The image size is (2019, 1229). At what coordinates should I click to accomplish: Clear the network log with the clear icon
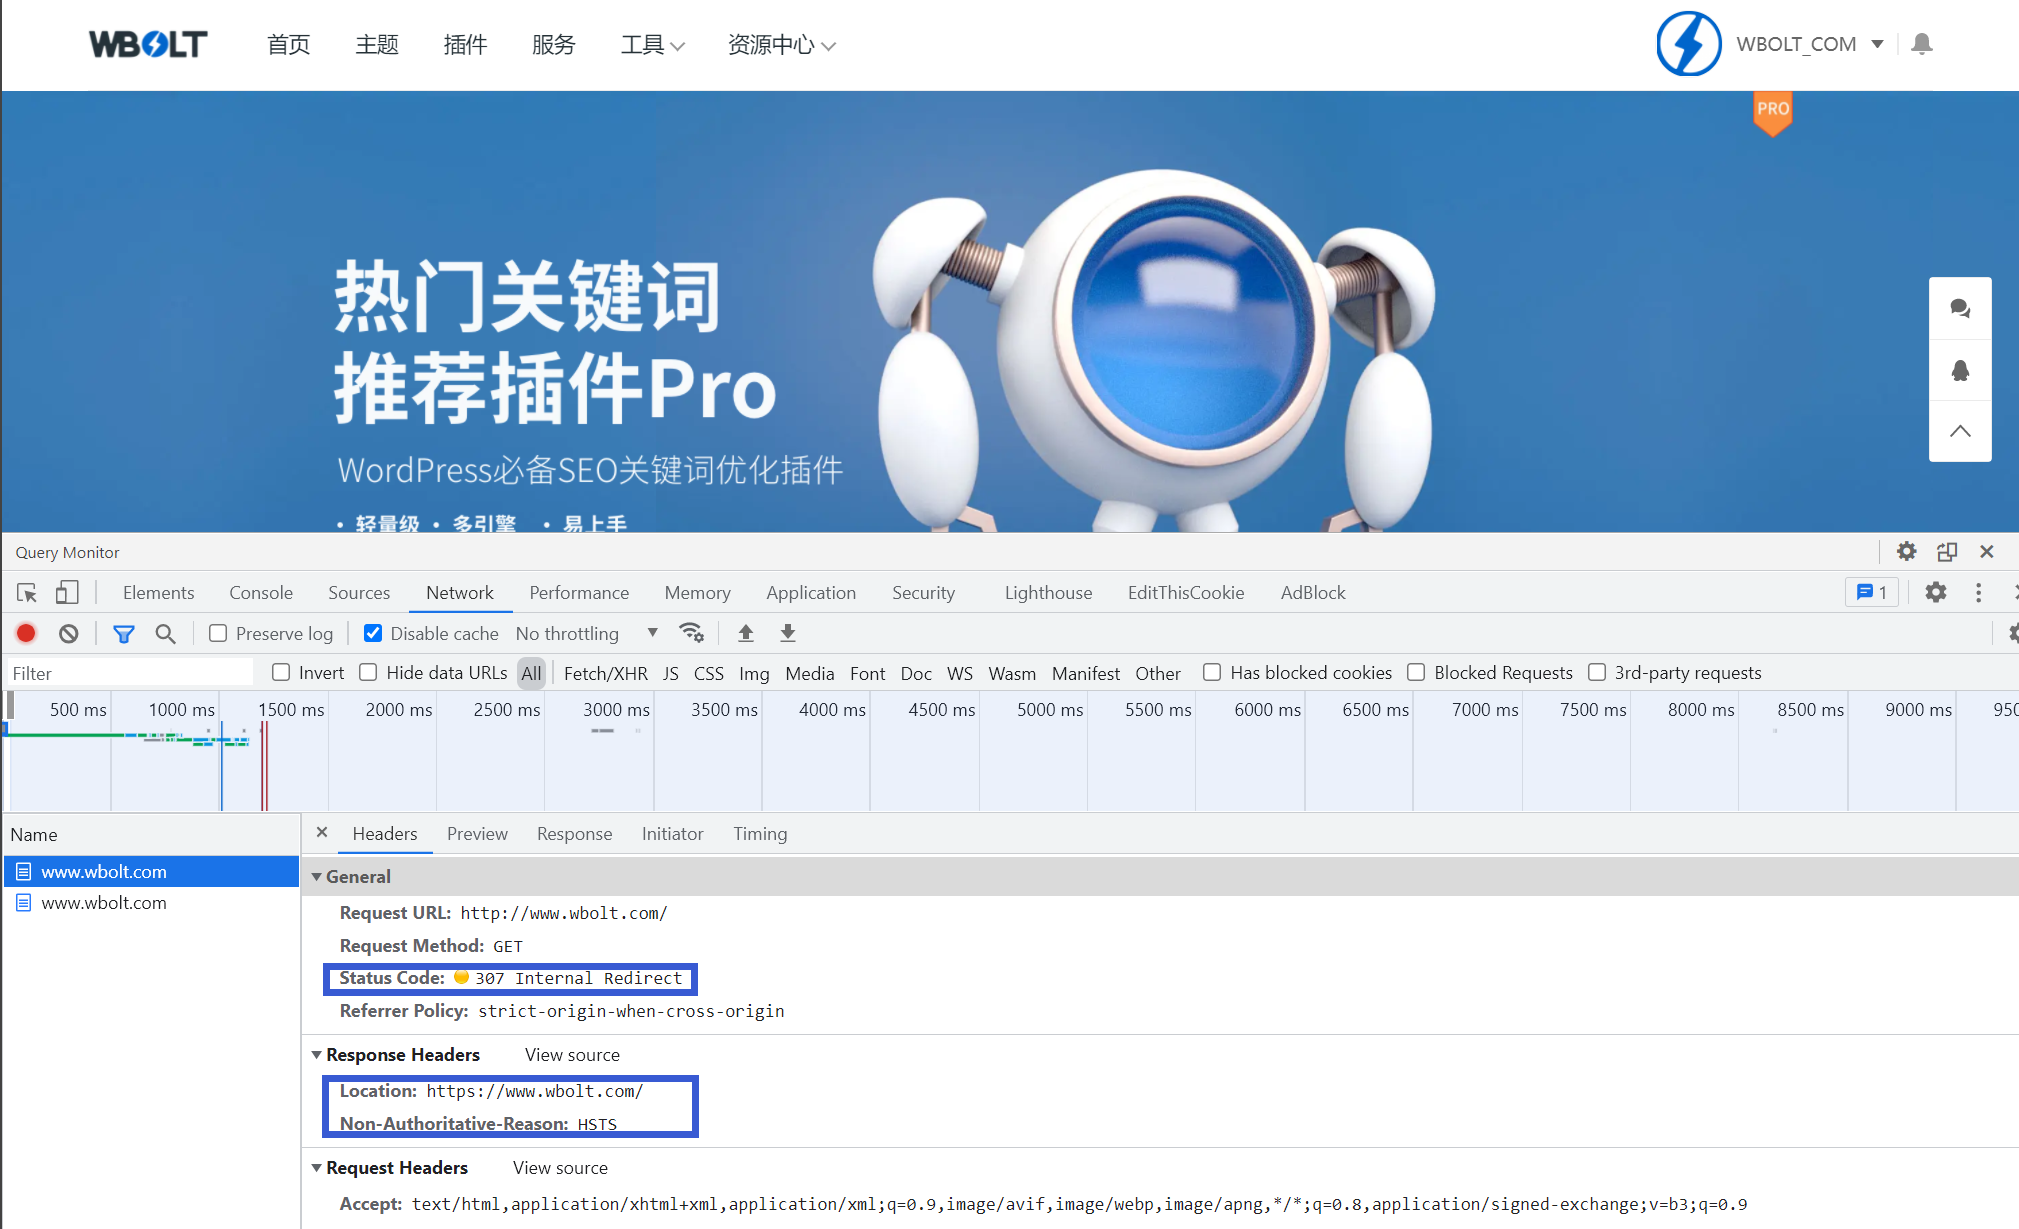point(68,633)
